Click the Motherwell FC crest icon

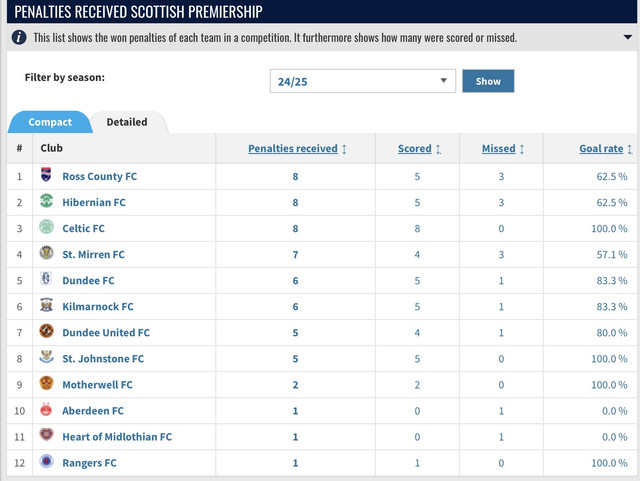[46, 383]
